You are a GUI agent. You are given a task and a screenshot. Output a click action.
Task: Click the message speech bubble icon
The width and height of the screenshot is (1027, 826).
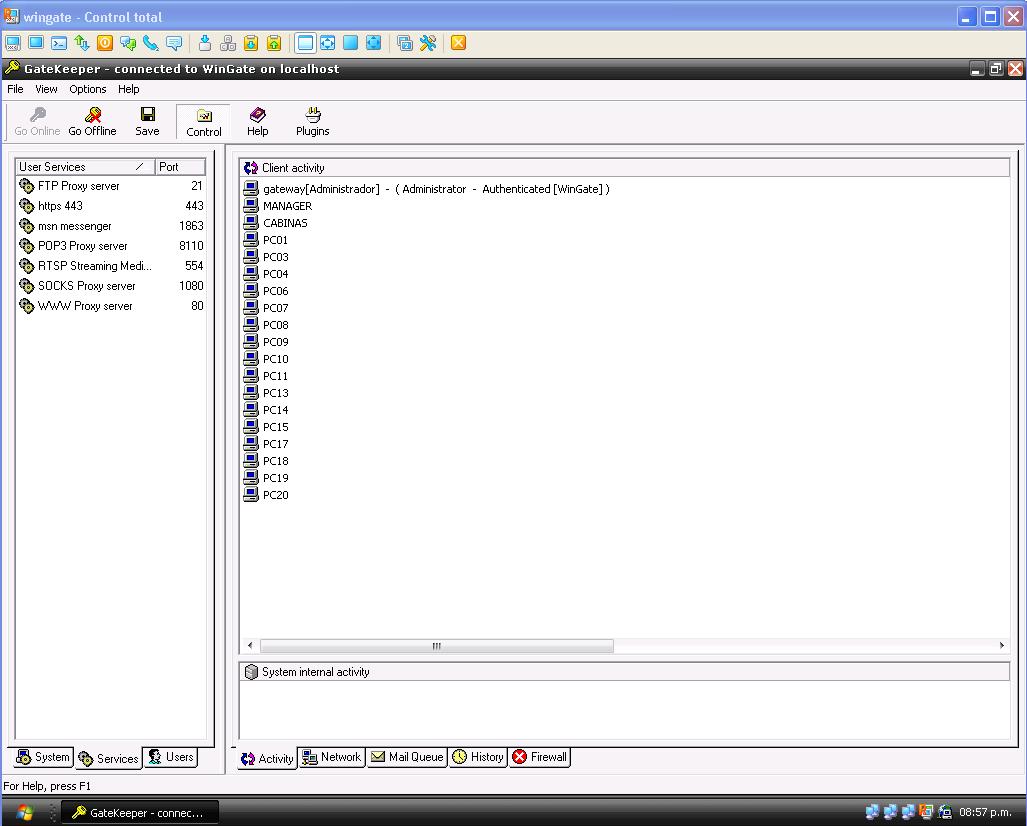click(x=174, y=43)
